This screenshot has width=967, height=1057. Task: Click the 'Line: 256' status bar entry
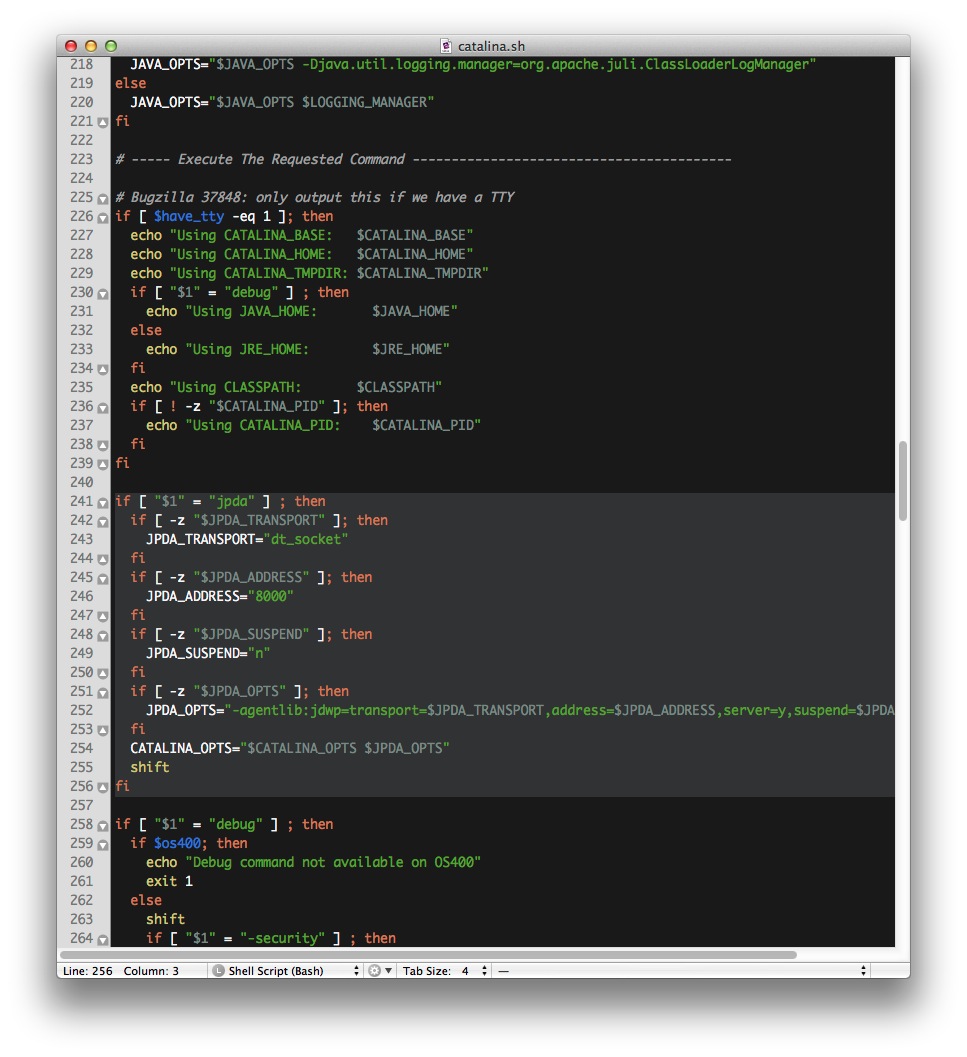(88, 971)
